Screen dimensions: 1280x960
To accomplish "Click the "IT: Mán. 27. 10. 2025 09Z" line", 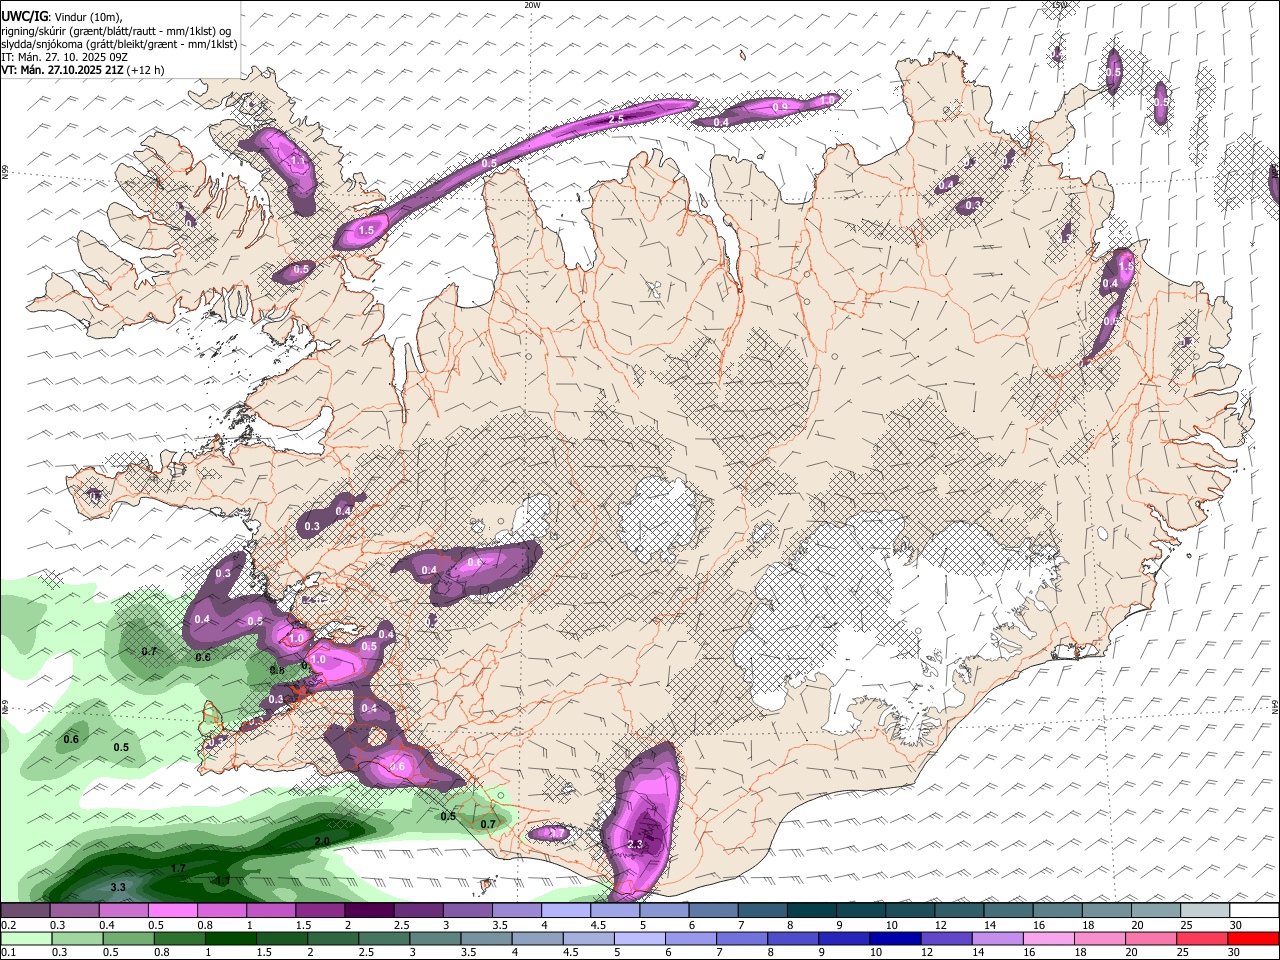I will click(x=64, y=57).
